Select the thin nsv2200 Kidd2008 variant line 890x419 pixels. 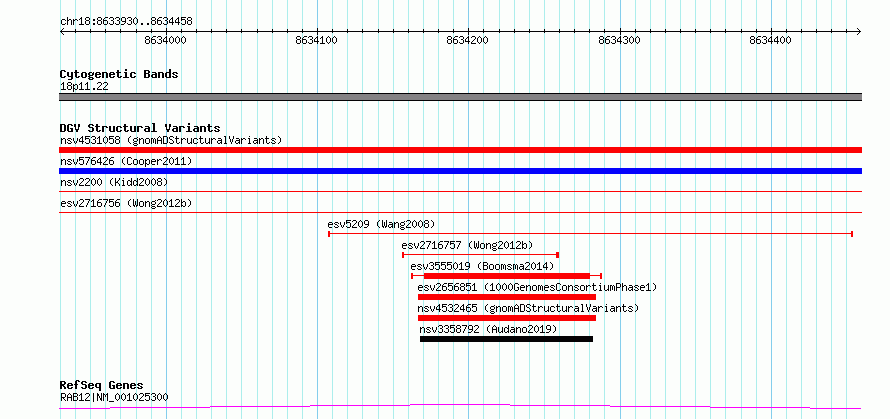coord(460,192)
